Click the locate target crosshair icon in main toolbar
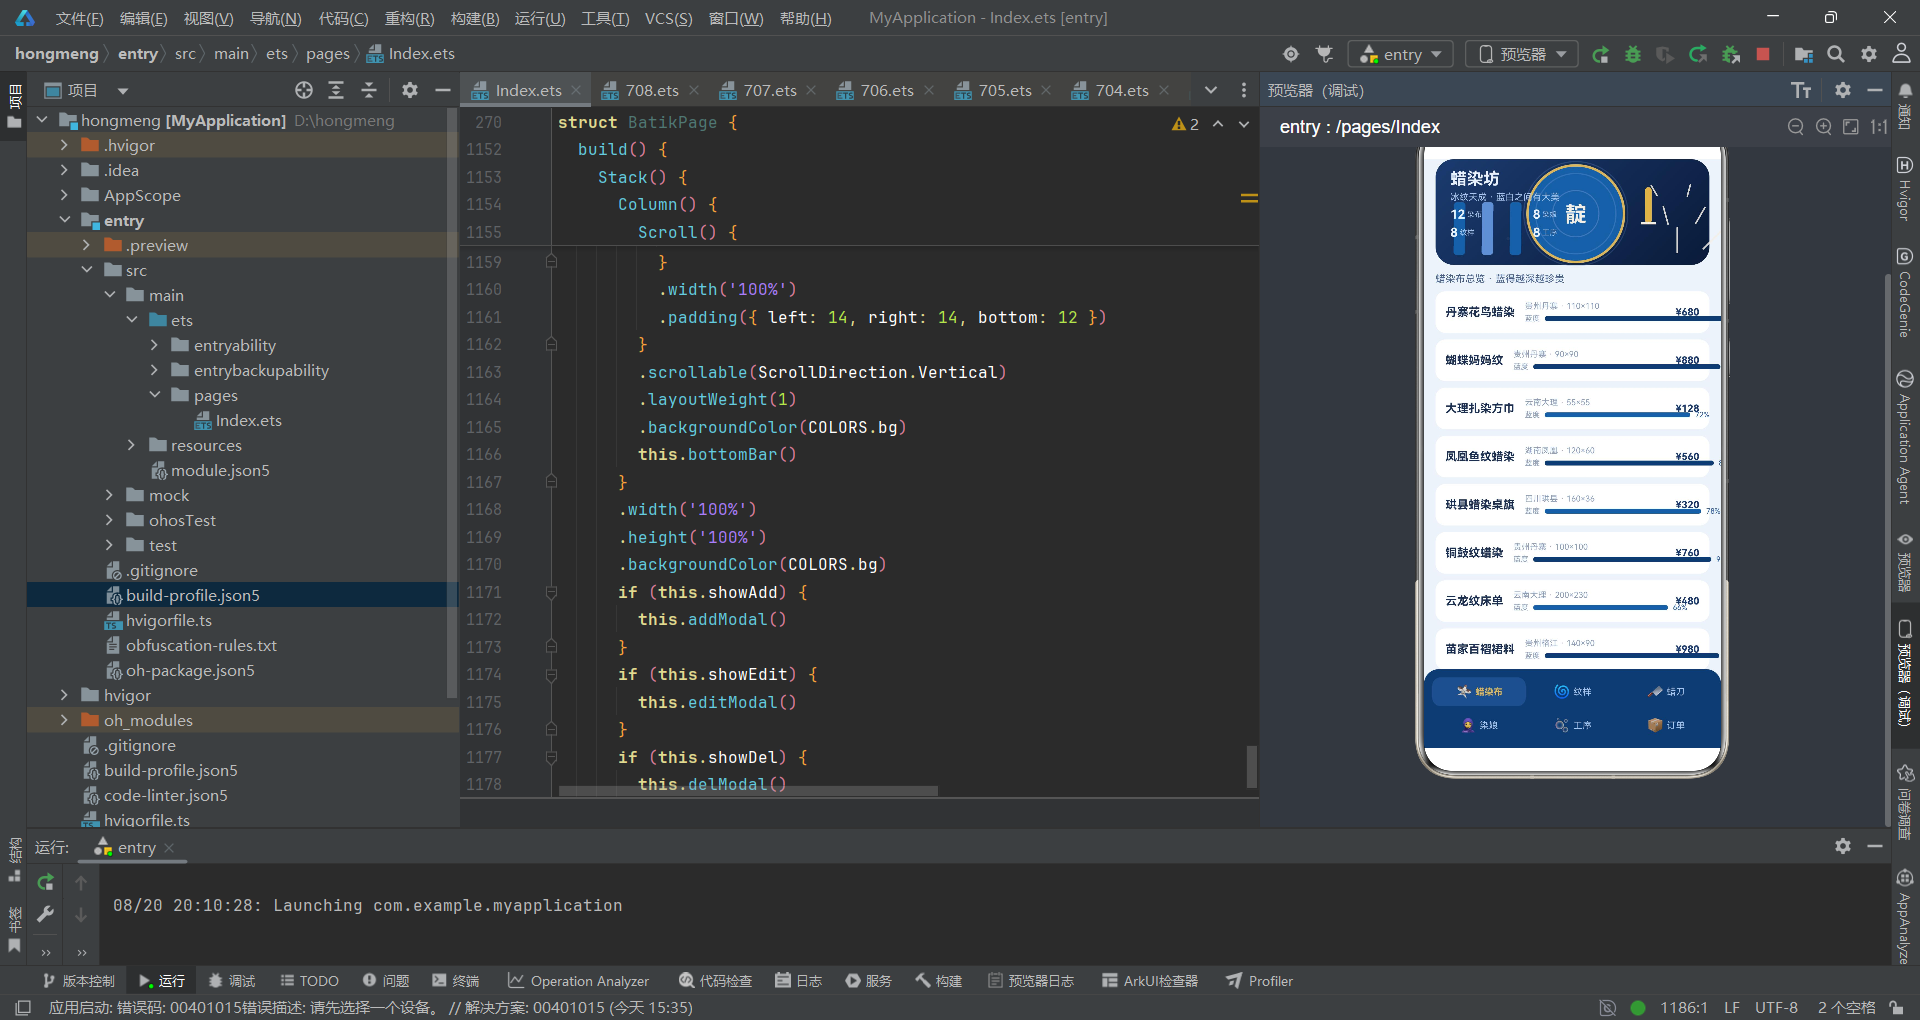The width and height of the screenshot is (1920, 1020). coord(1291,54)
